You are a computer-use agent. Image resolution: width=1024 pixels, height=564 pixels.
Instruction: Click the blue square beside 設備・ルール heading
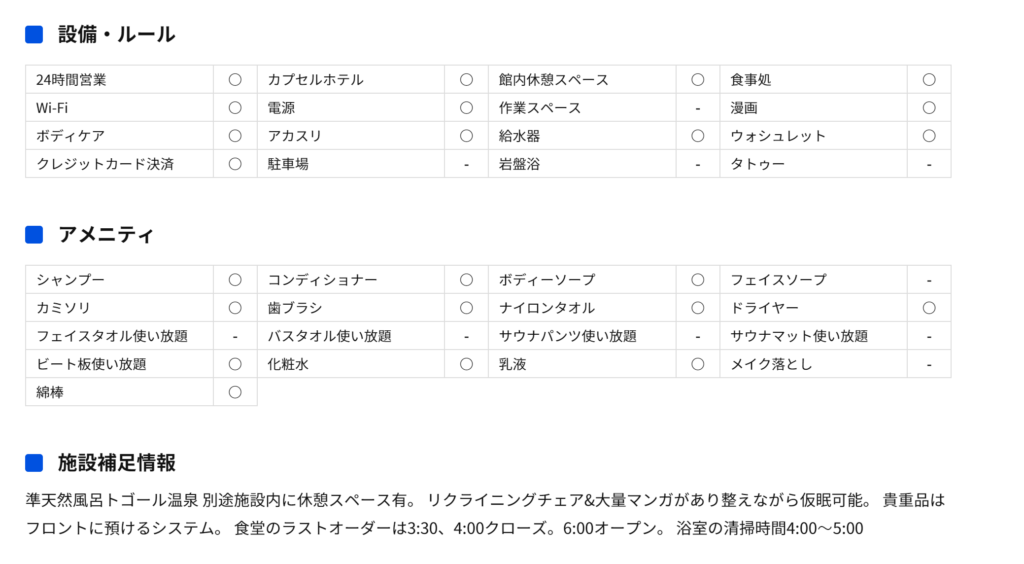(34, 35)
